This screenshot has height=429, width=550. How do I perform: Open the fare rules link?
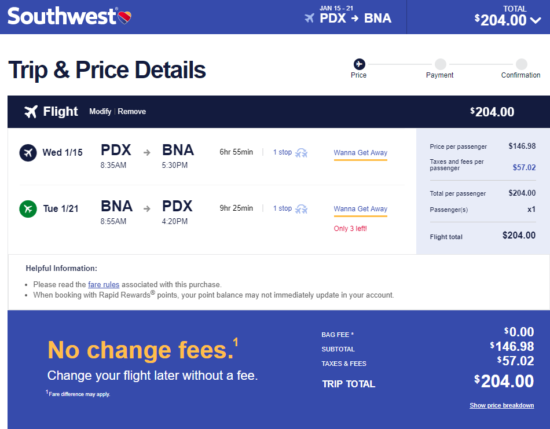pyautogui.click(x=103, y=284)
